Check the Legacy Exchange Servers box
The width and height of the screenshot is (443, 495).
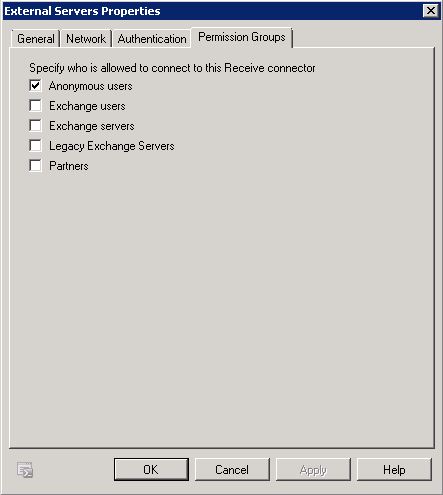(x=35, y=146)
